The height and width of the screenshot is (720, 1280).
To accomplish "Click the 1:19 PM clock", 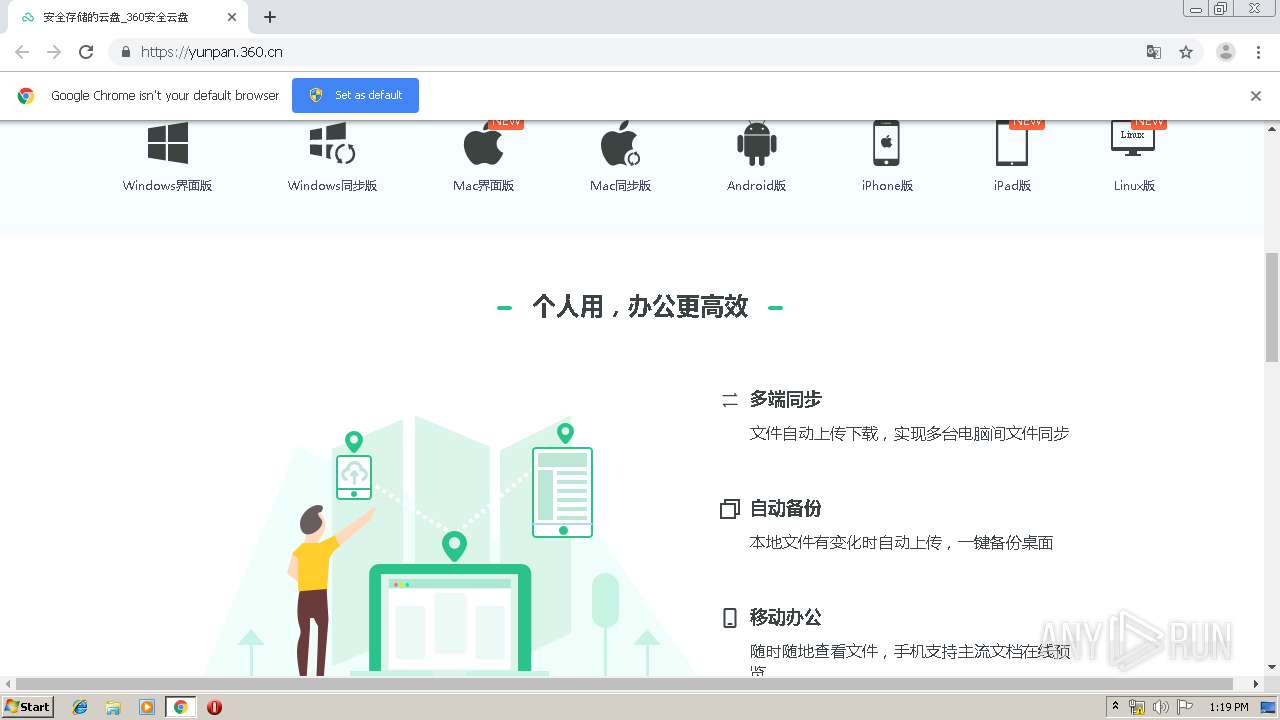I will point(1229,707).
